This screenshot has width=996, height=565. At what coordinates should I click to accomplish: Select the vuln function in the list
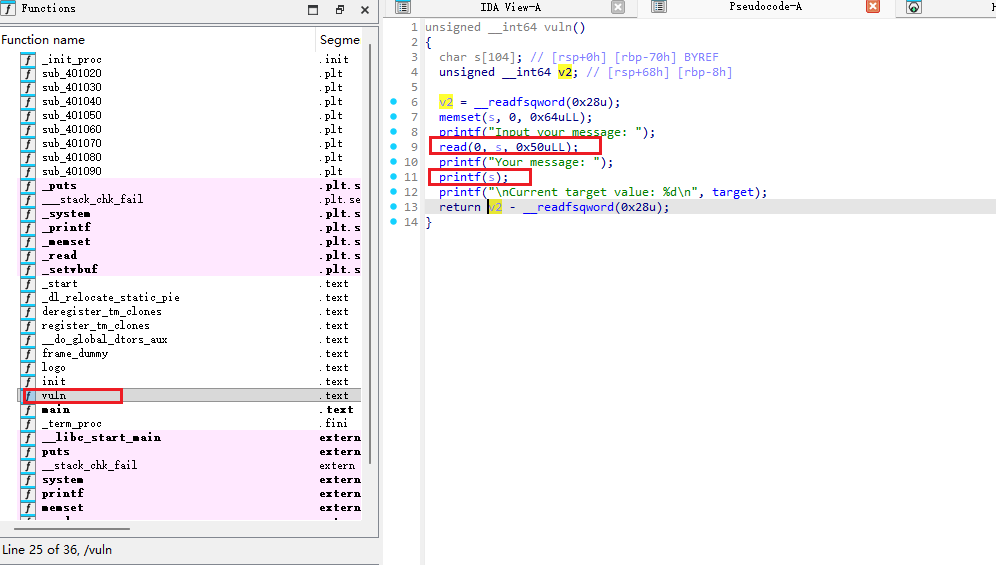click(54, 396)
